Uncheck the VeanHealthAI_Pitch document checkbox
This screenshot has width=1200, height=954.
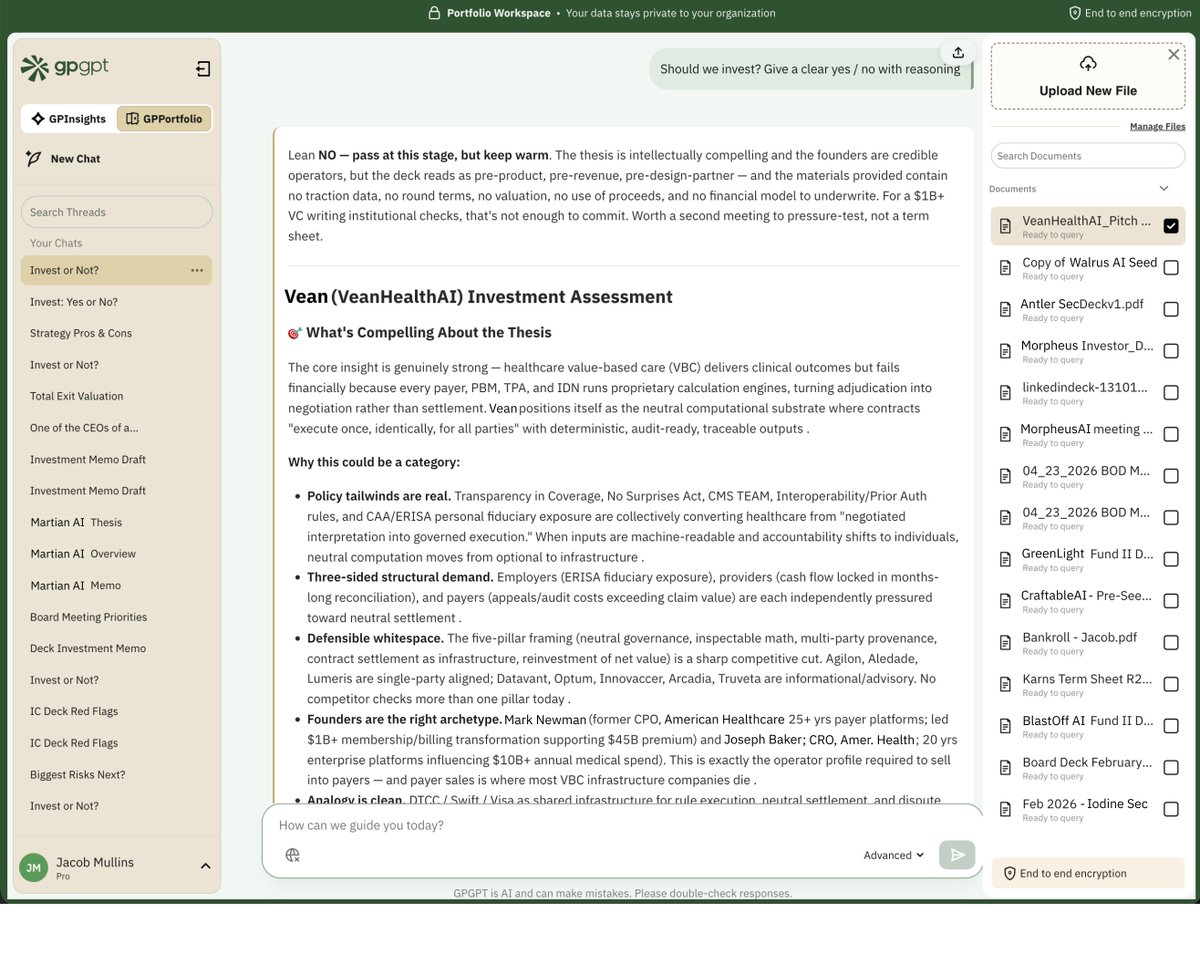coord(1171,226)
